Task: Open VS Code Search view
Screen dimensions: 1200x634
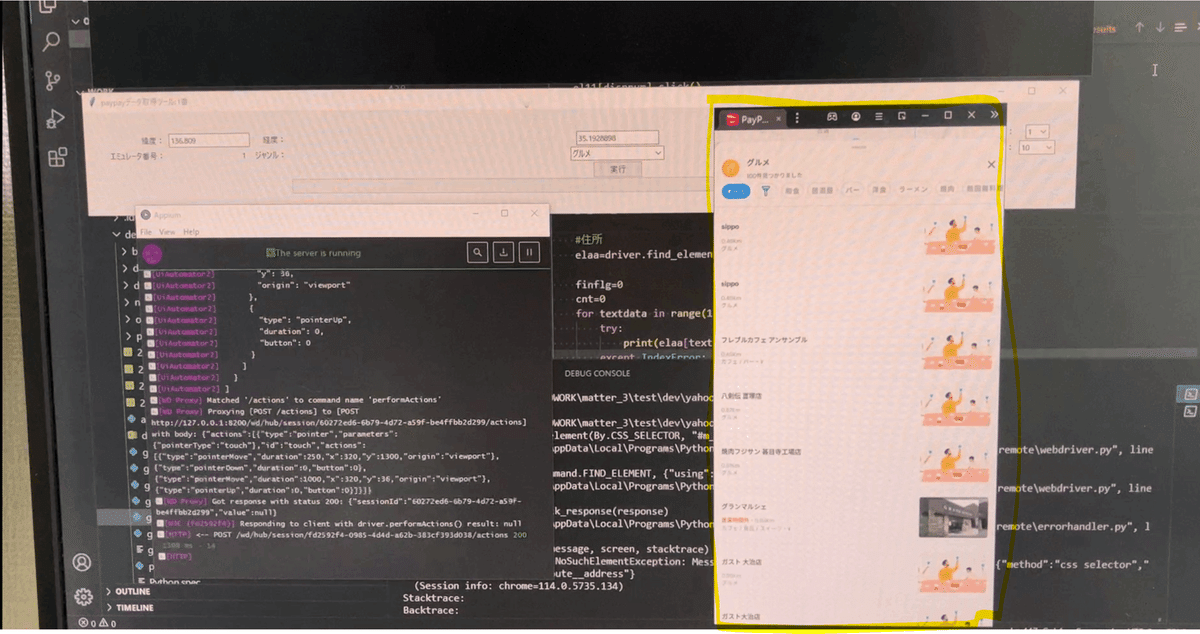Action: 51,42
